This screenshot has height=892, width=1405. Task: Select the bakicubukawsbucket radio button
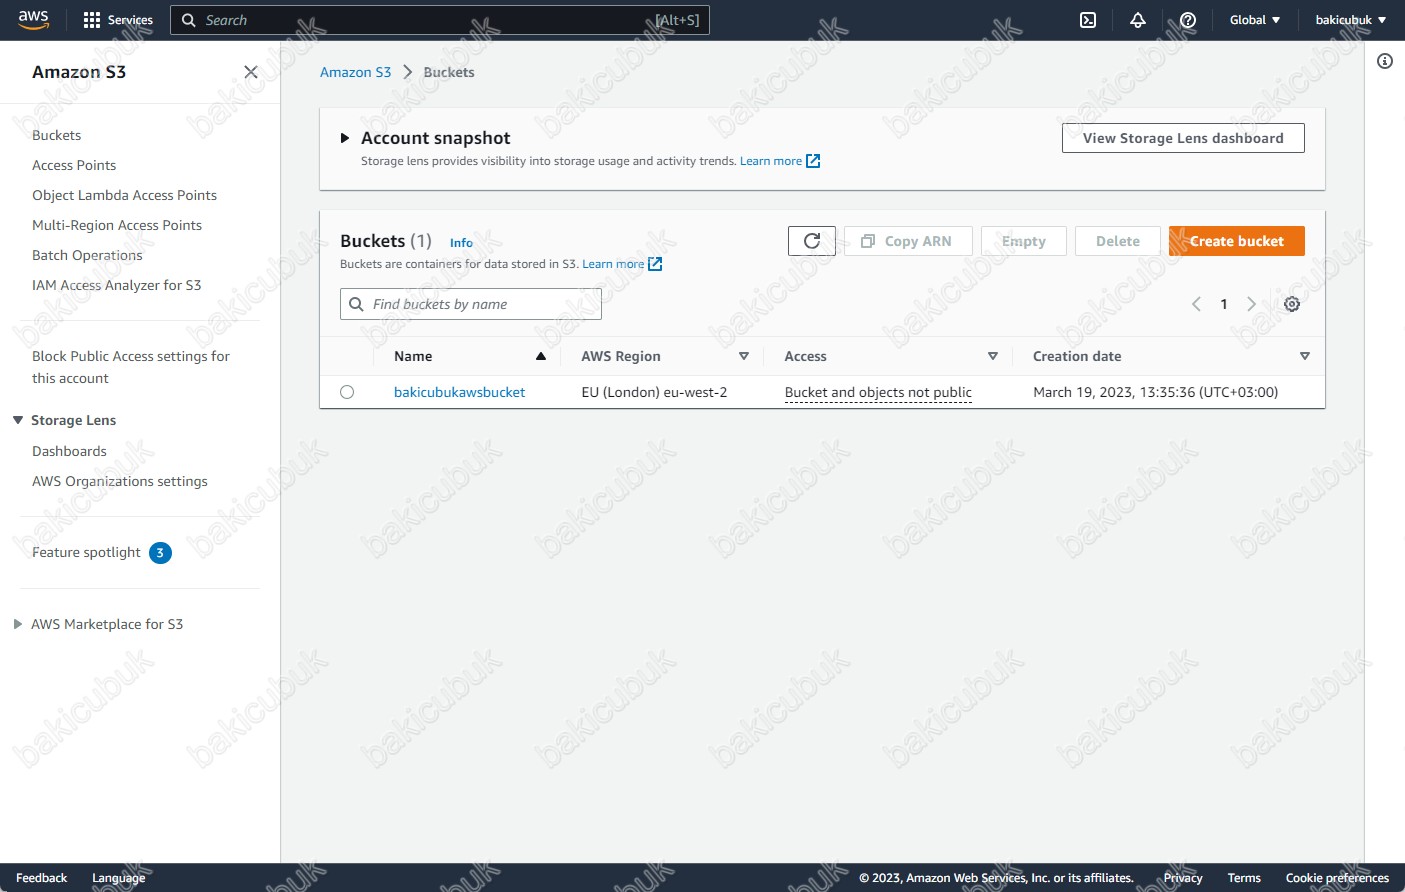coord(347,392)
